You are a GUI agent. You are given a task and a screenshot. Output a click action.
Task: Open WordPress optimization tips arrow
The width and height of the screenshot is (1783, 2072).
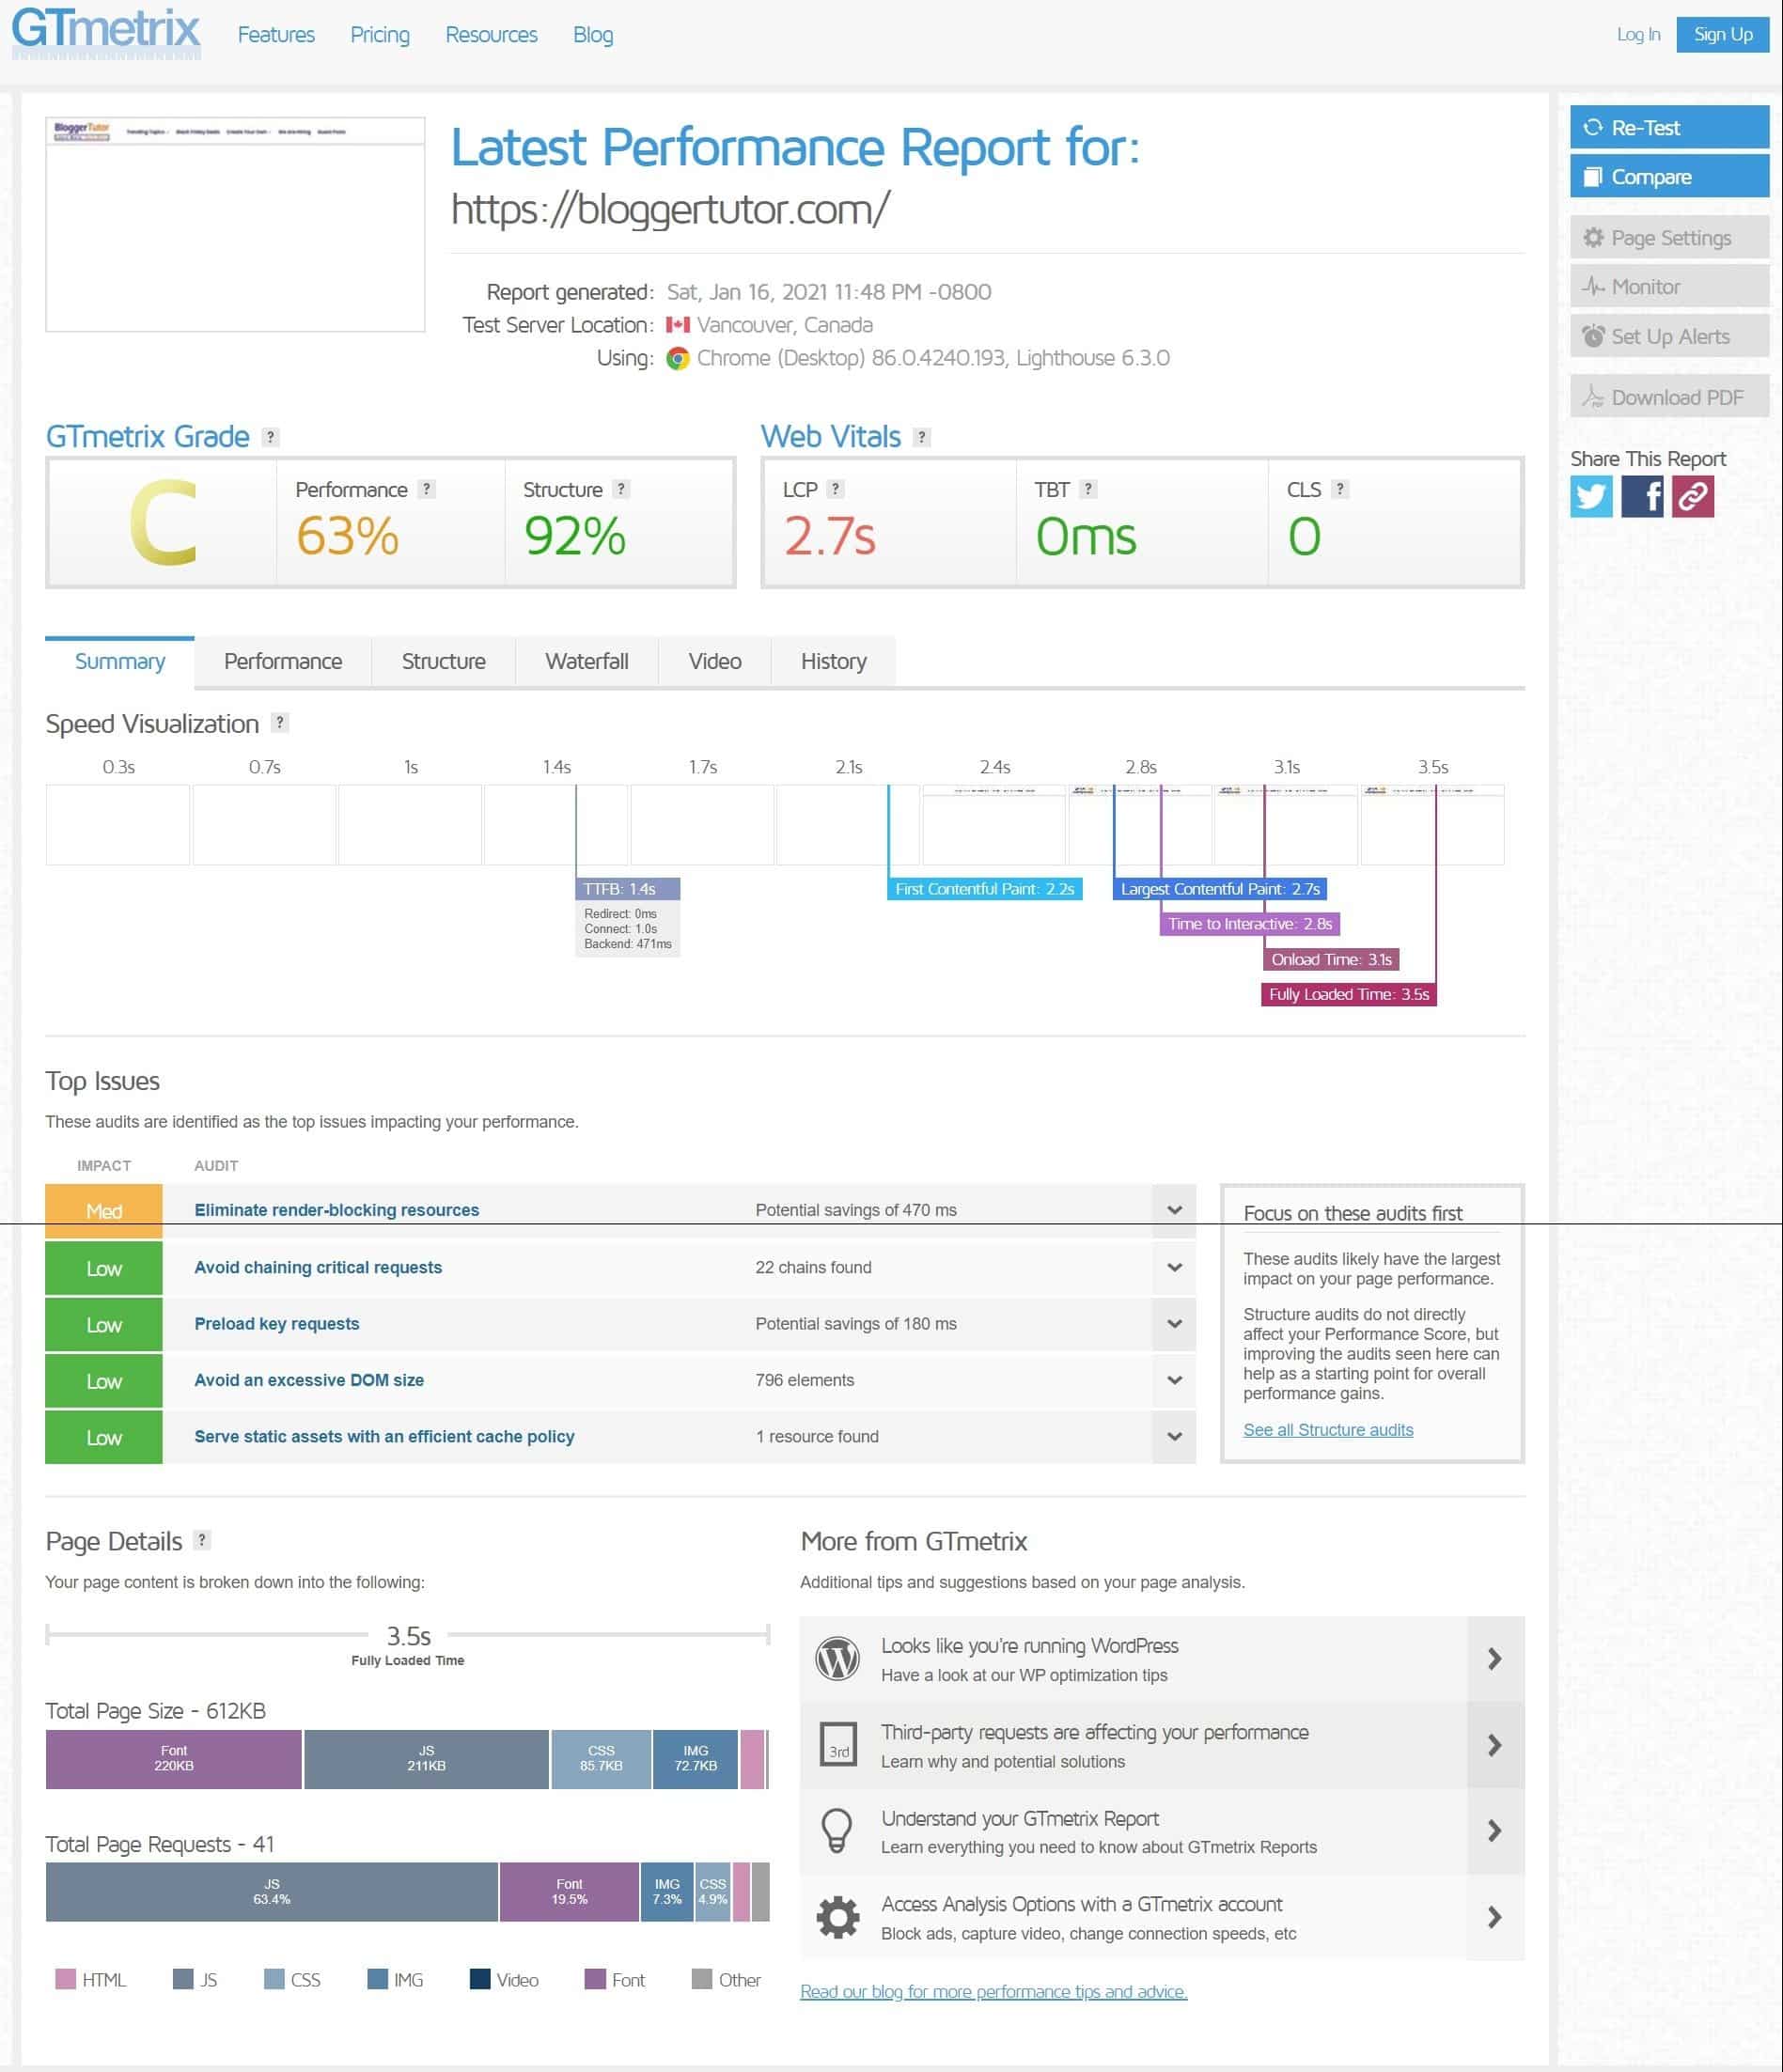click(1495, 1659)
